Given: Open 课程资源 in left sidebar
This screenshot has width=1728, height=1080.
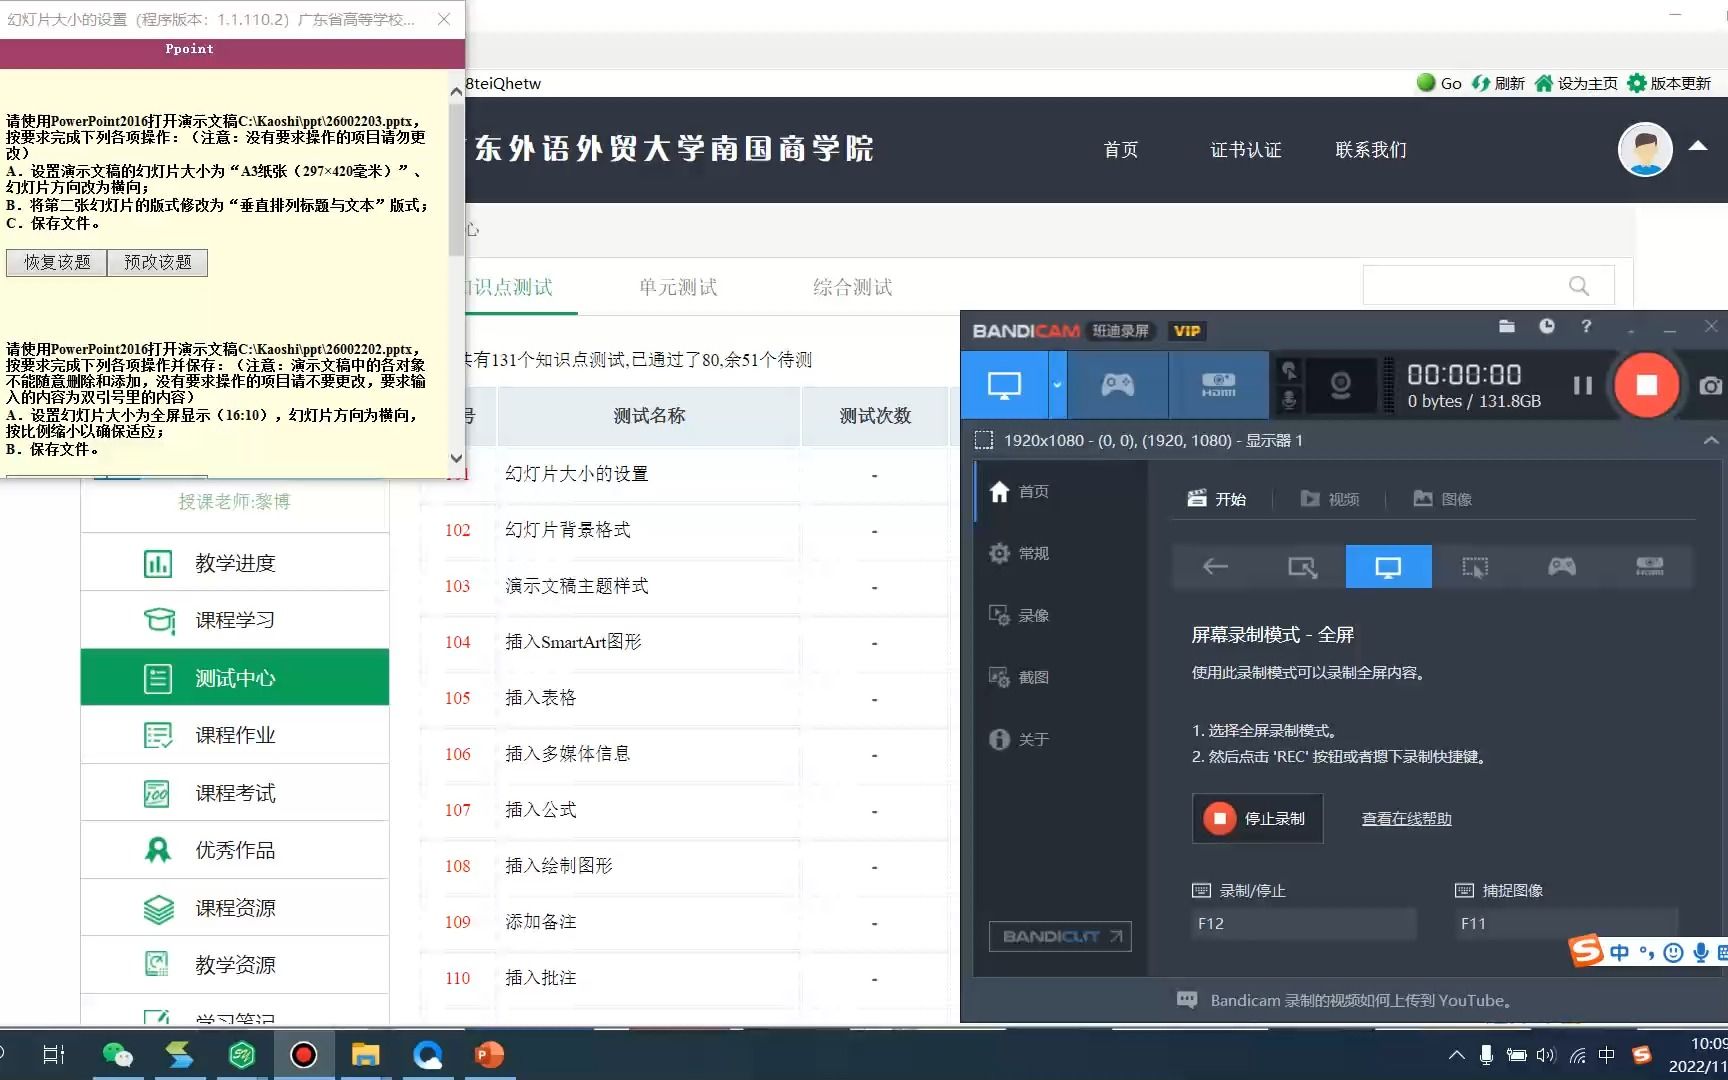Looking at the screenshot, I should click(x=235, y=908).
